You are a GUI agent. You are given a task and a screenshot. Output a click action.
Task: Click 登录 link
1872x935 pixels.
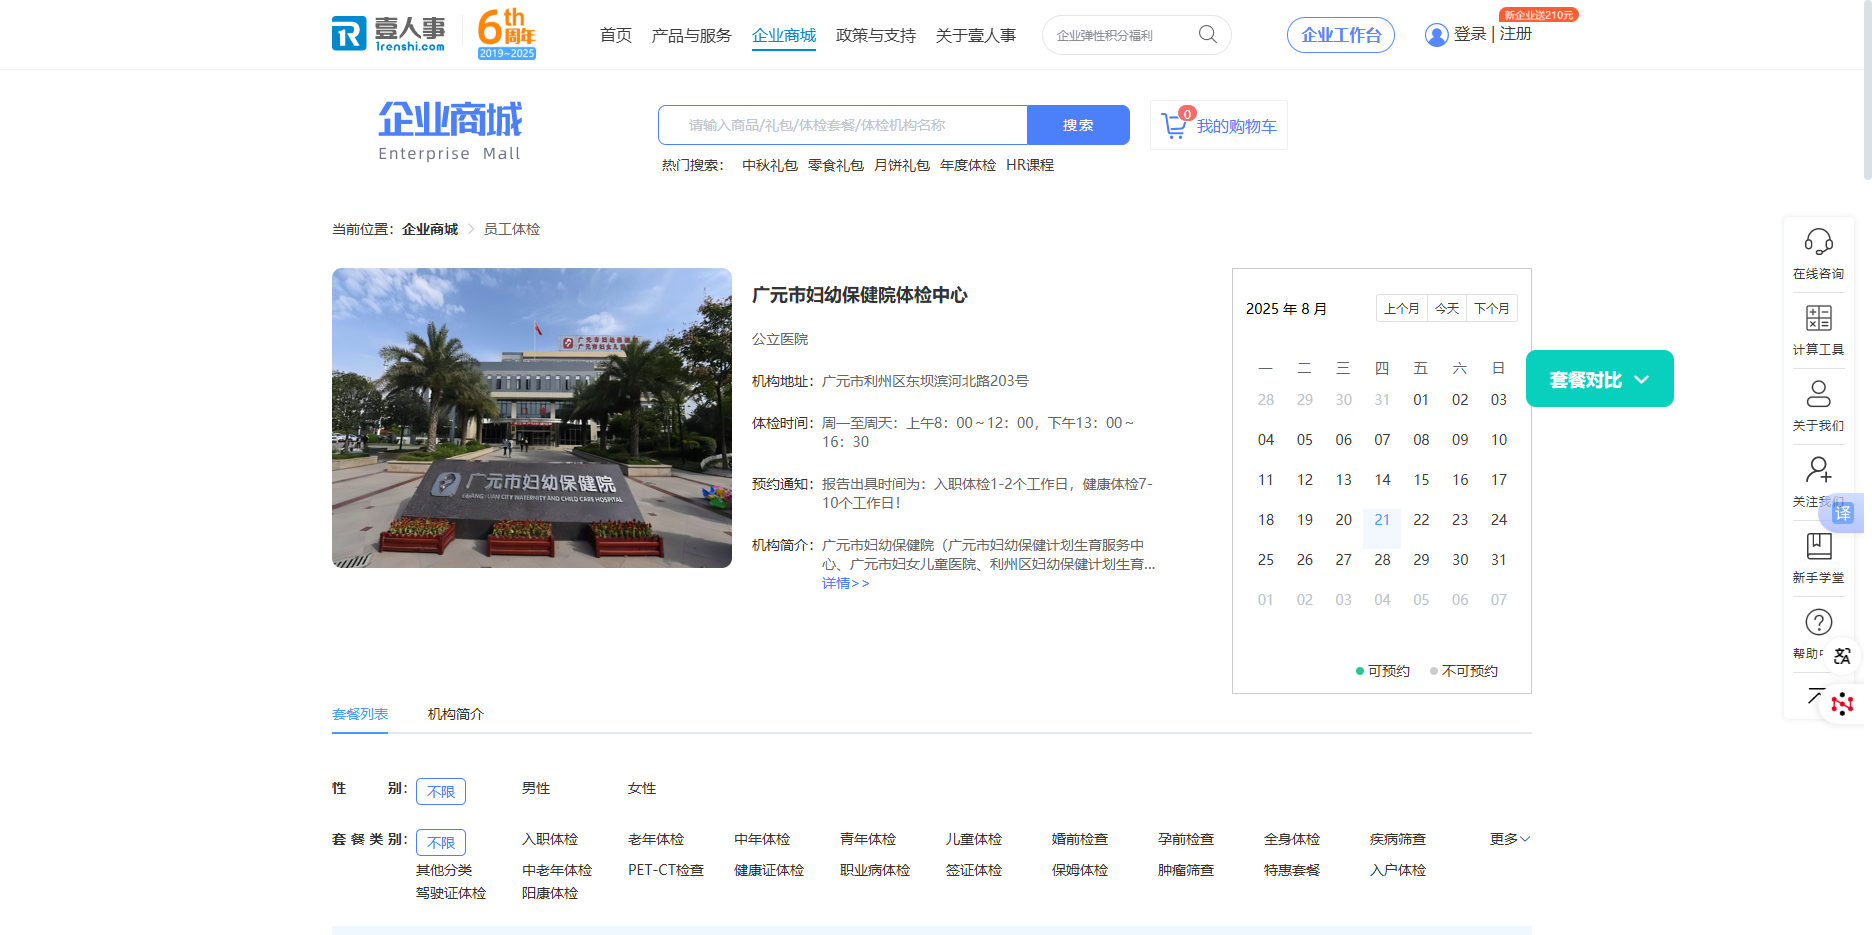click(1470, 34)
